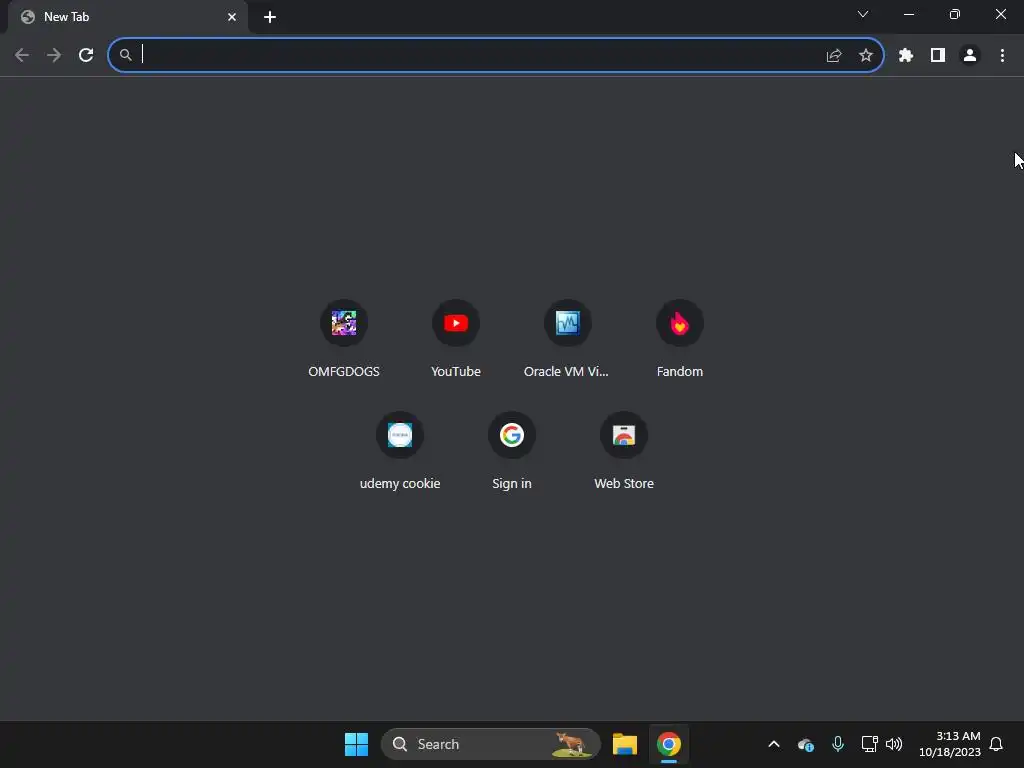Go forward with the forward arrow
Image resolution: width=1024 pixels, height=768 pixels.
click(54, 55)
